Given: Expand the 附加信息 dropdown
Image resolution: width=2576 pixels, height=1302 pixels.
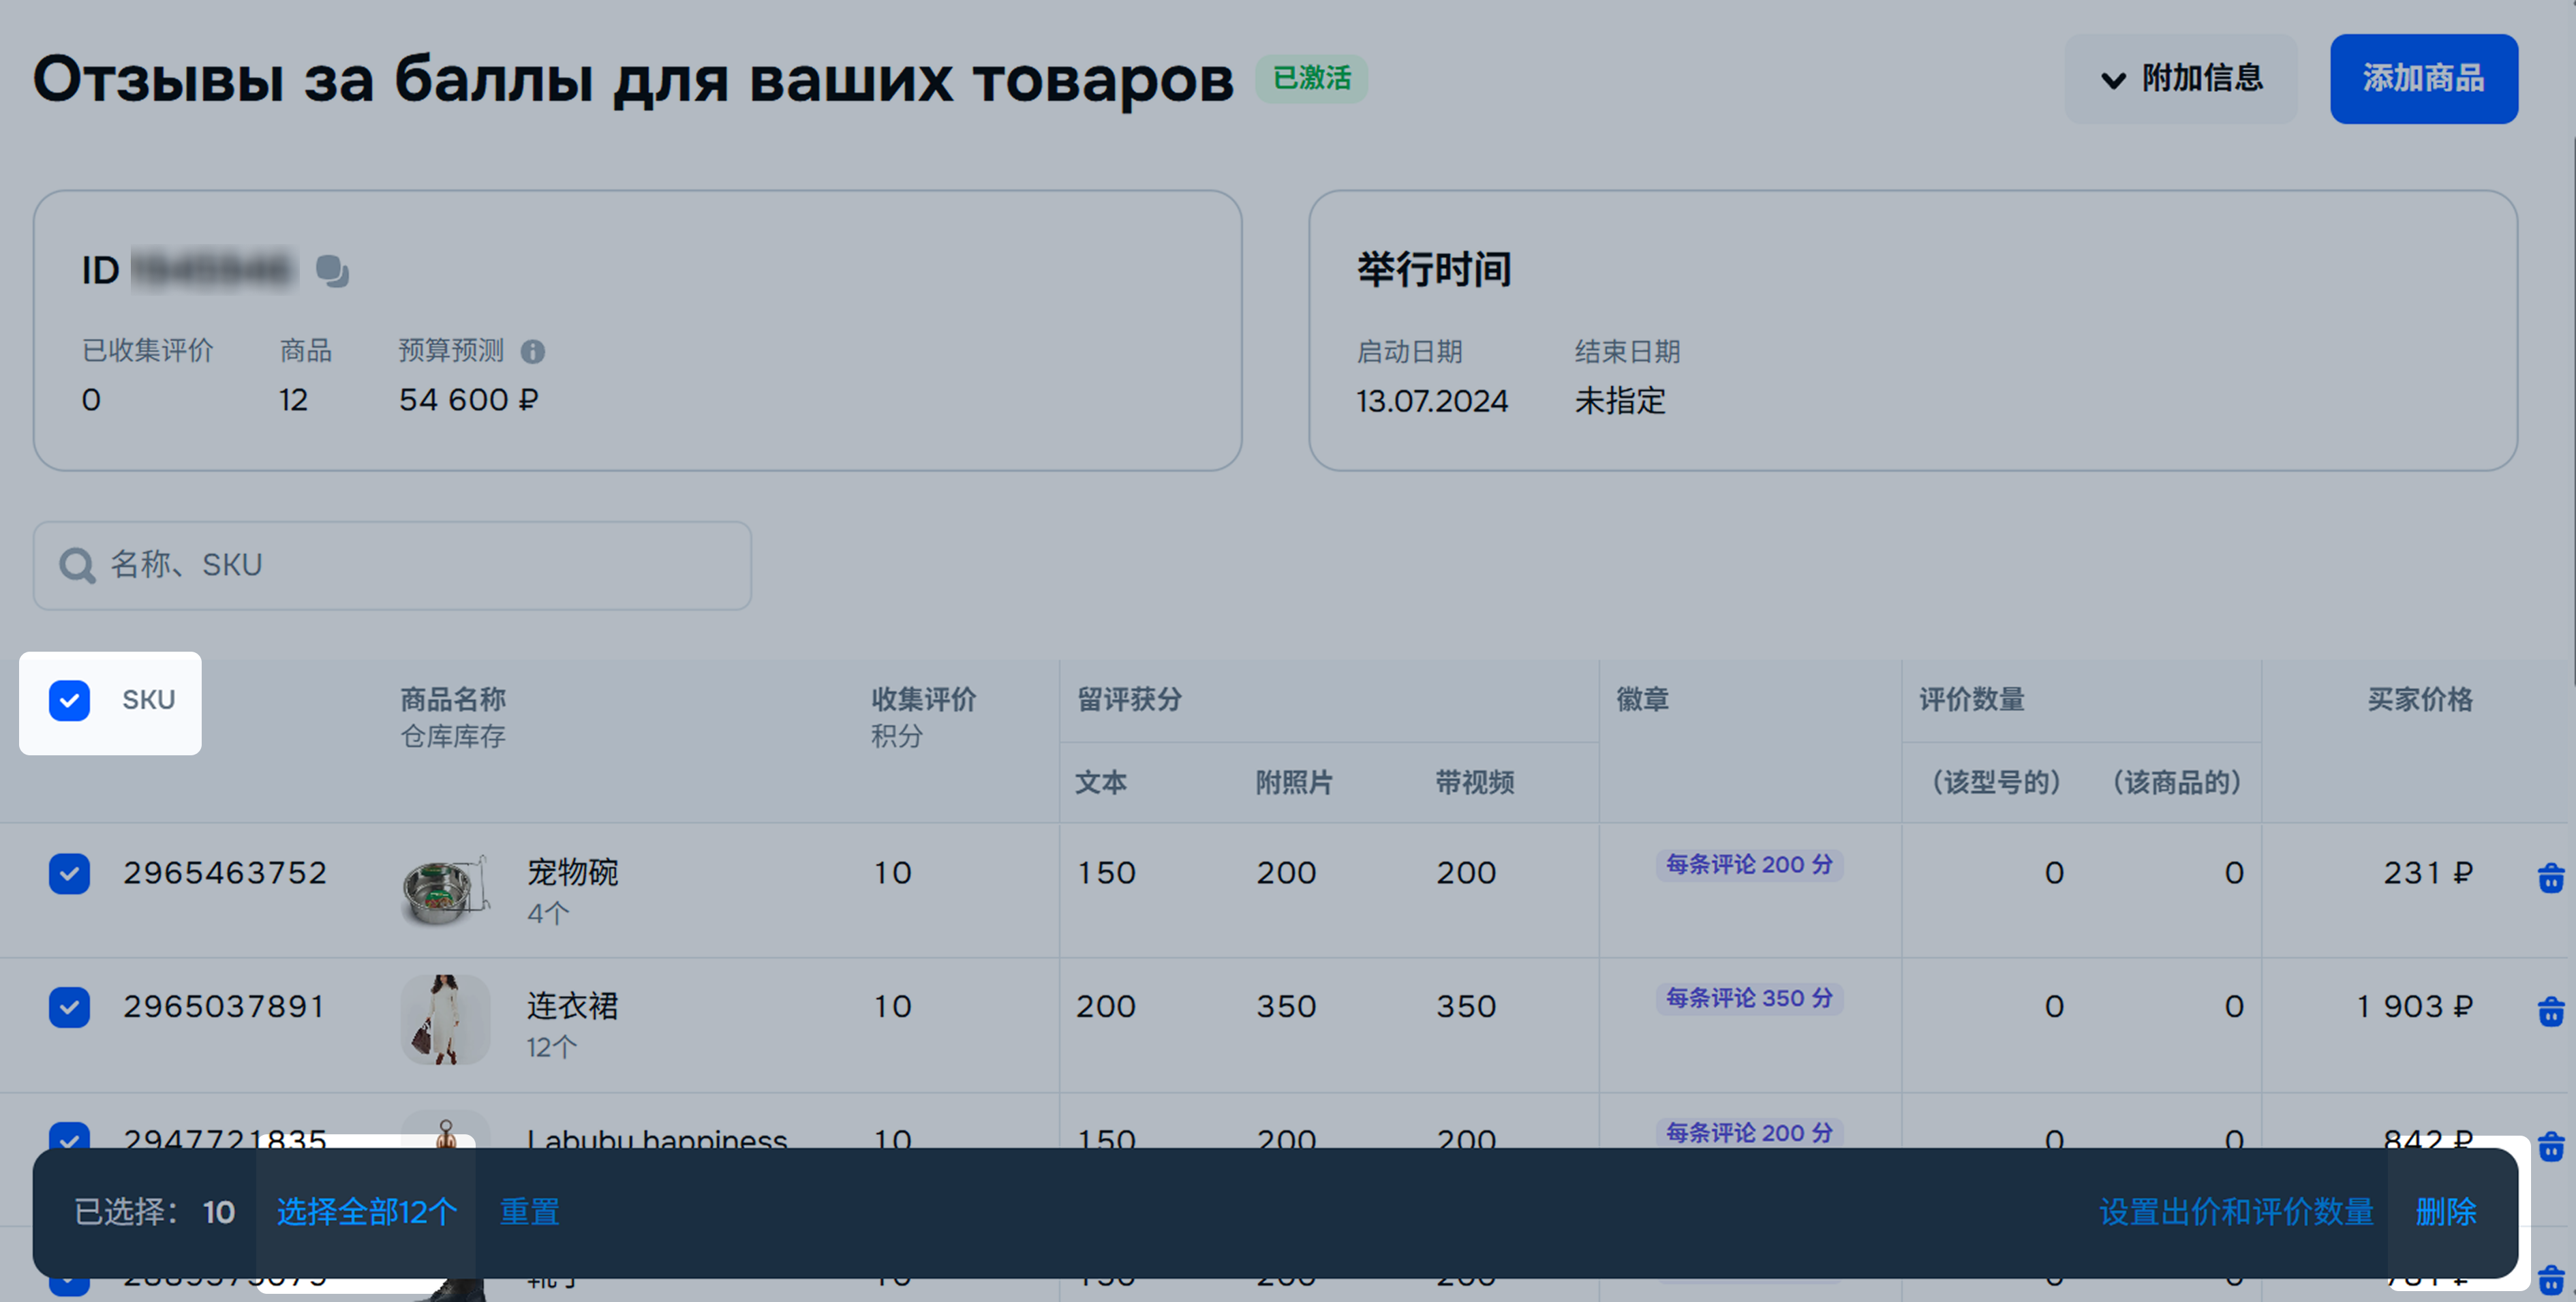Looking at the screenshot, I should pos(2181,79).
